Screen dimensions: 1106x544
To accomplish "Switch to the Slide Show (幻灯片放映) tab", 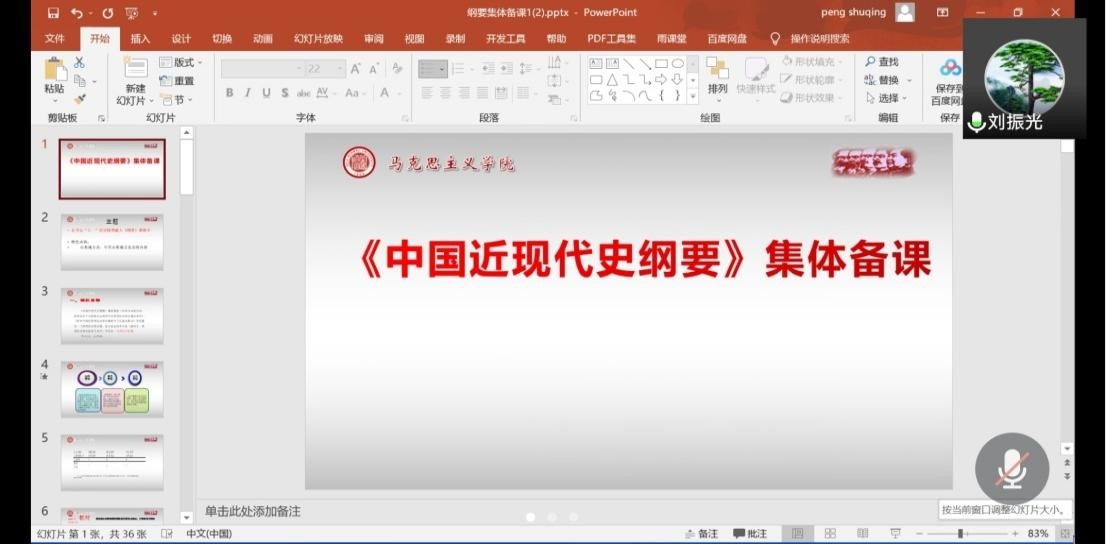I will click(x=318, y=39).
